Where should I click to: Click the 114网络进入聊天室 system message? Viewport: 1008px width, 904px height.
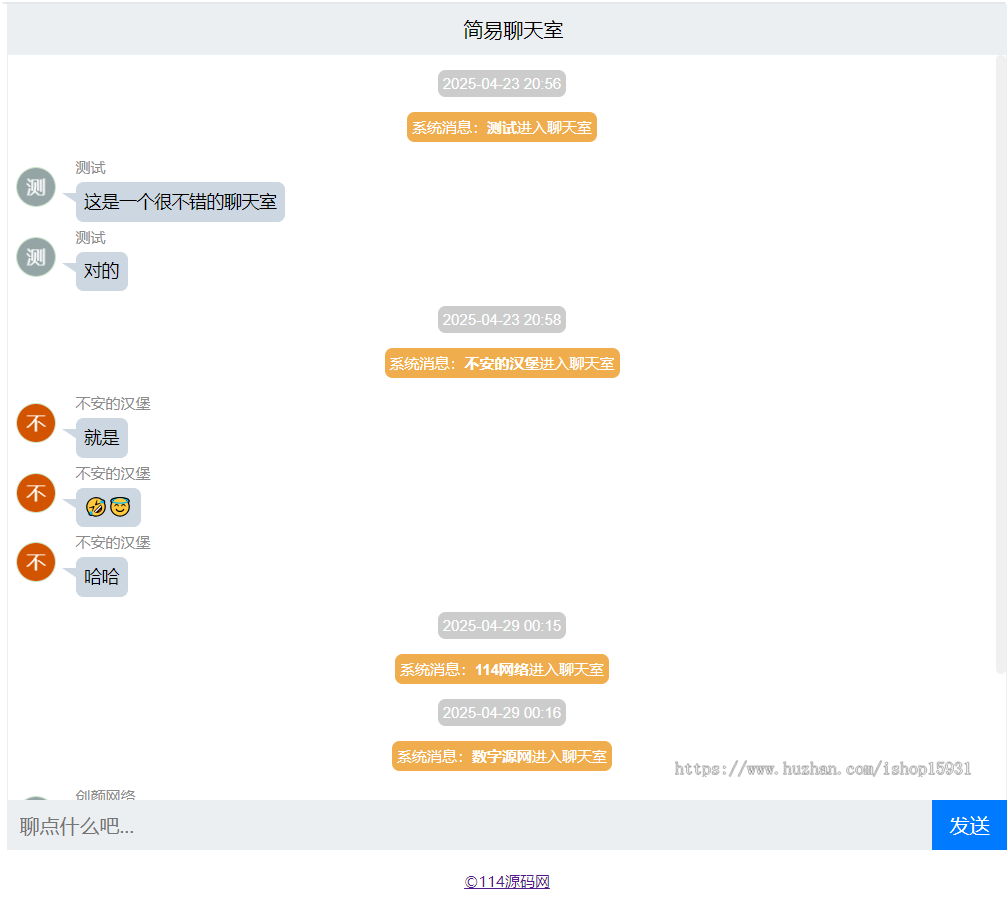click(501, 669)
